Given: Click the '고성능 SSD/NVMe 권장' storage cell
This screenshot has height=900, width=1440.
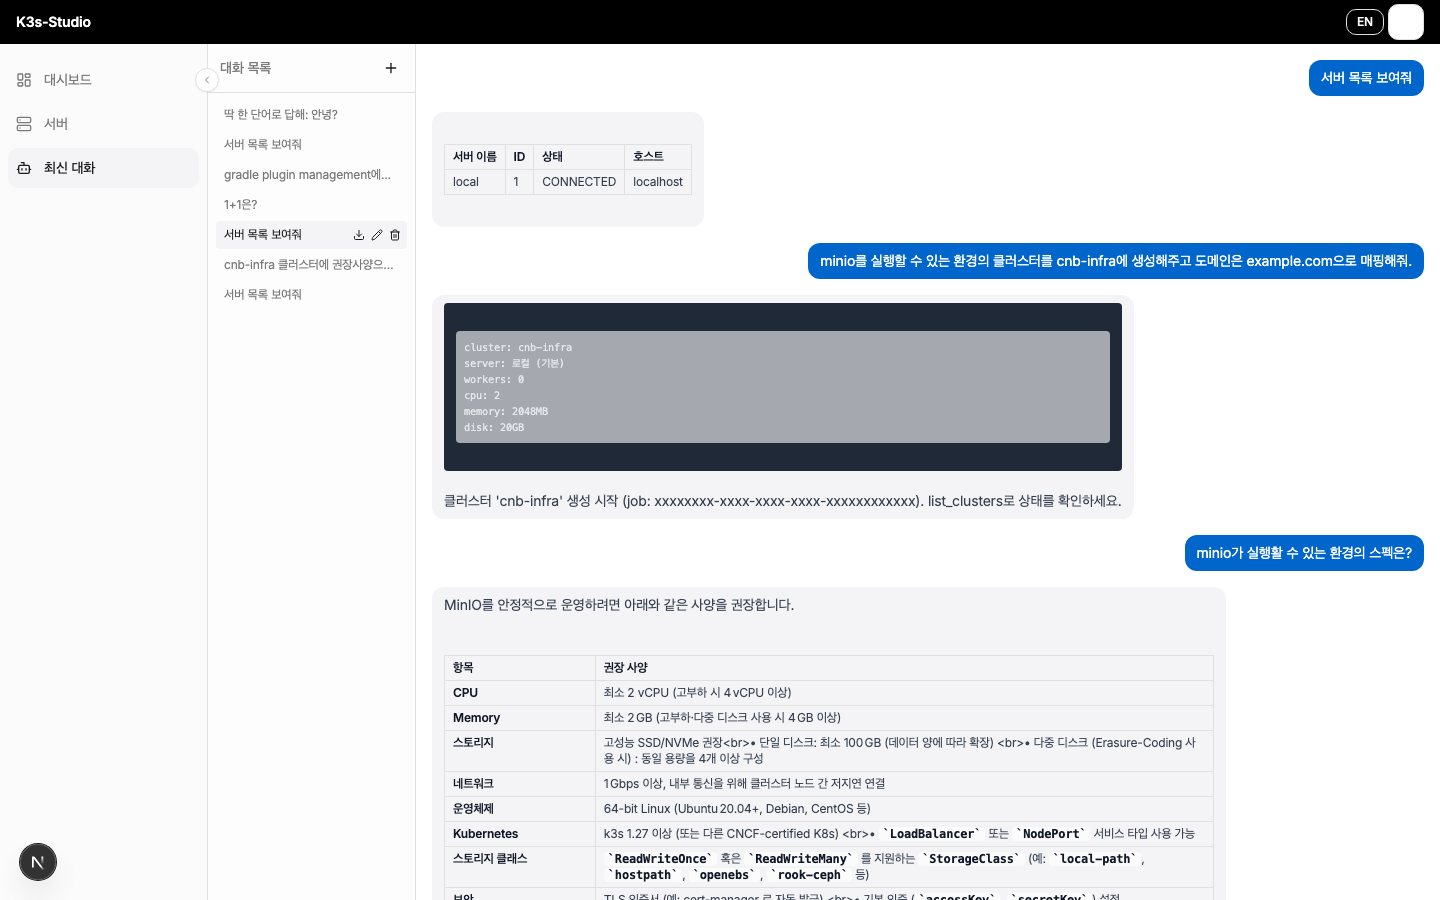Looking at the screenshot, I should [x=904, y=751].
